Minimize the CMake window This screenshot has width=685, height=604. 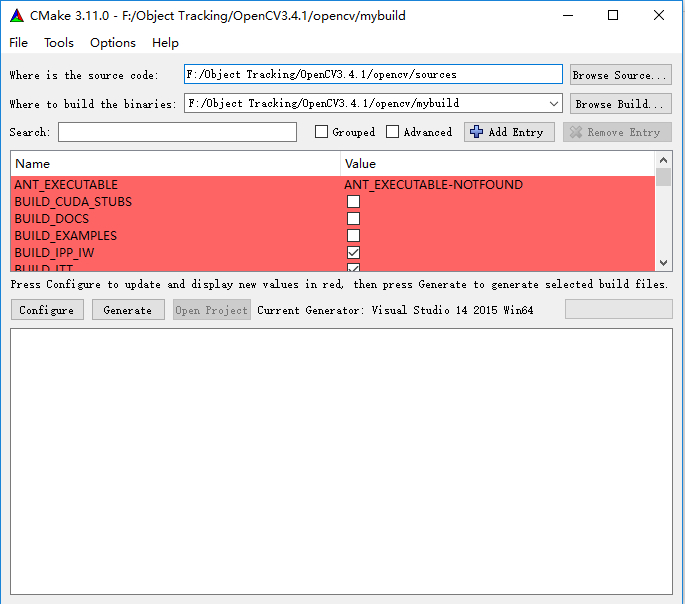(x=567, y=16)
